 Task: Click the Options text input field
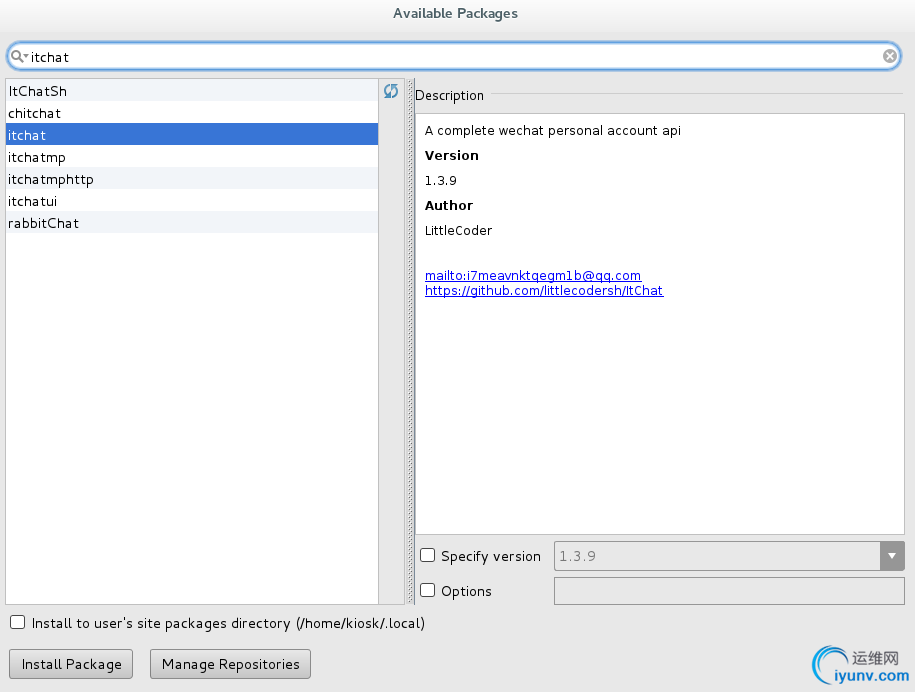pos(729,591)
